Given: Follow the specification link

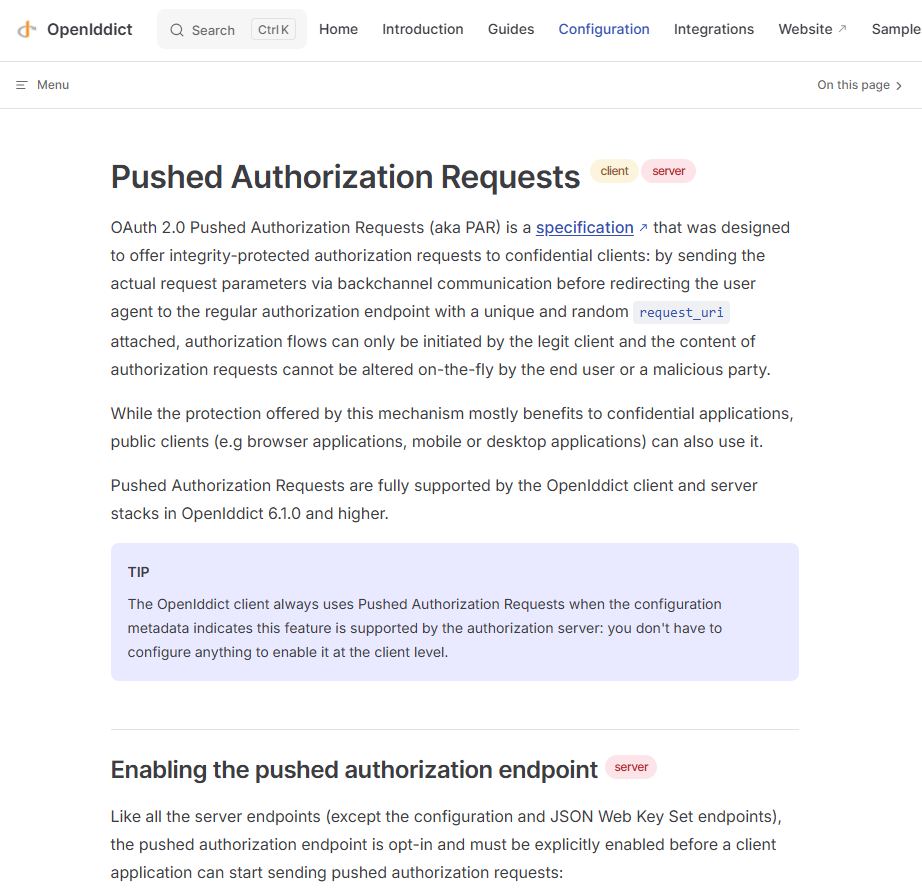Looking at the screenshot, I should 584,228.
